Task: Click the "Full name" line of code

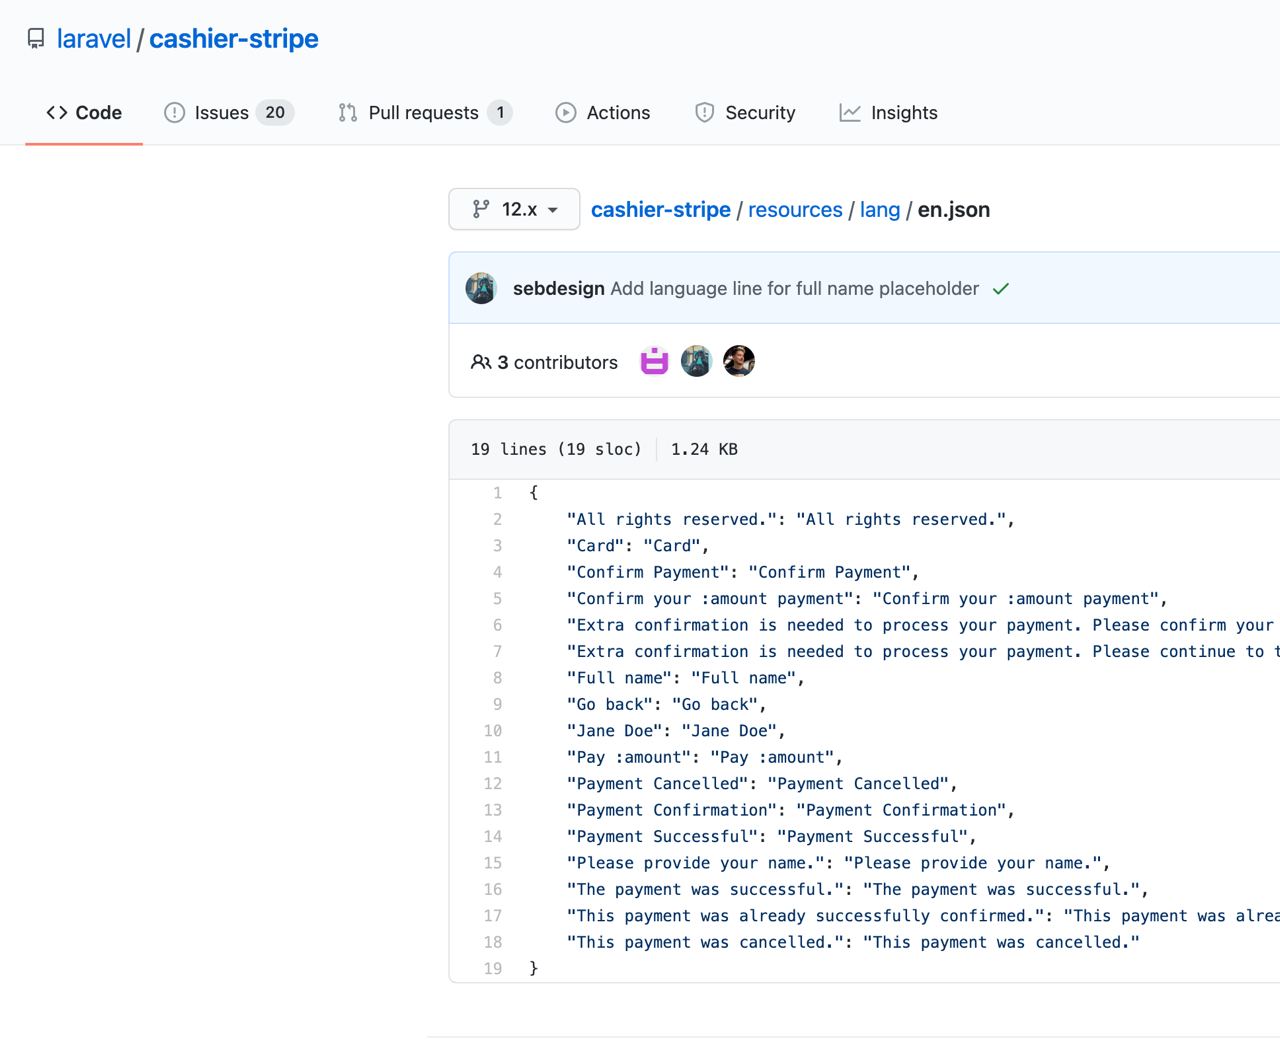Action: [x=686, y=678]
